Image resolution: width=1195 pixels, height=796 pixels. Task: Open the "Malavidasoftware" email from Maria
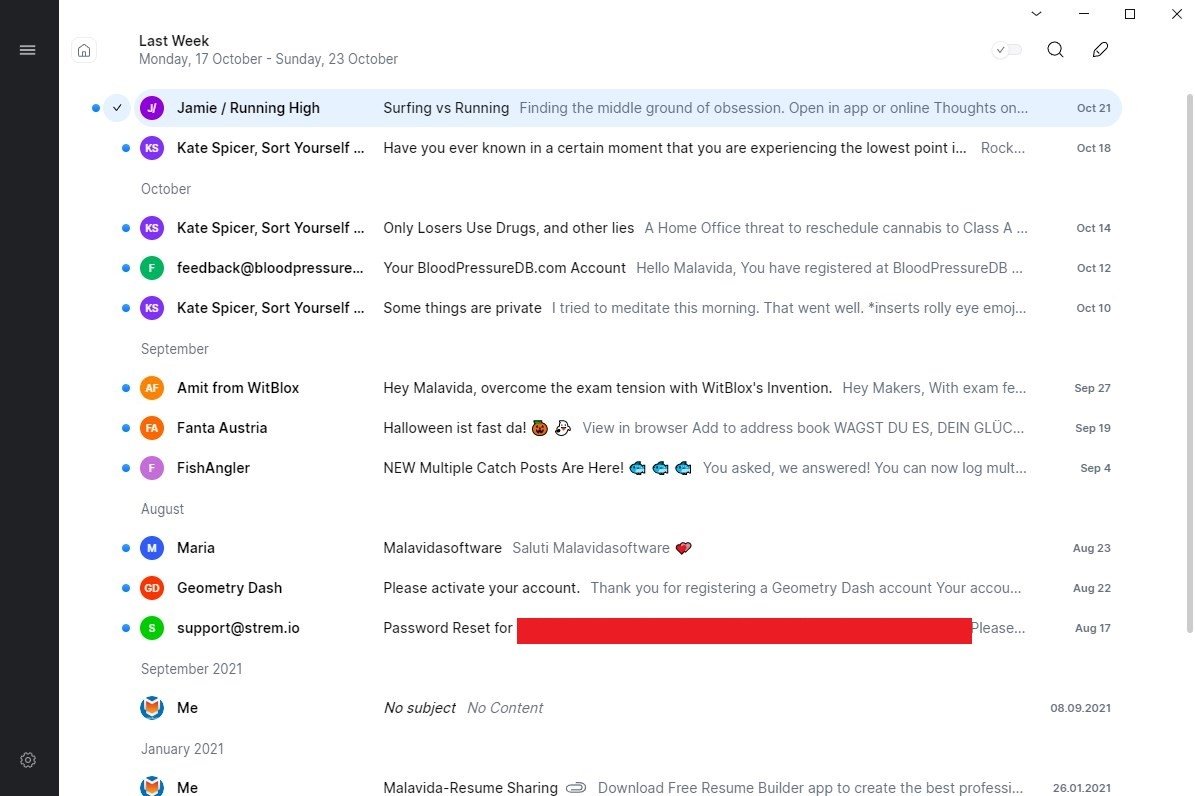[443, 548]
